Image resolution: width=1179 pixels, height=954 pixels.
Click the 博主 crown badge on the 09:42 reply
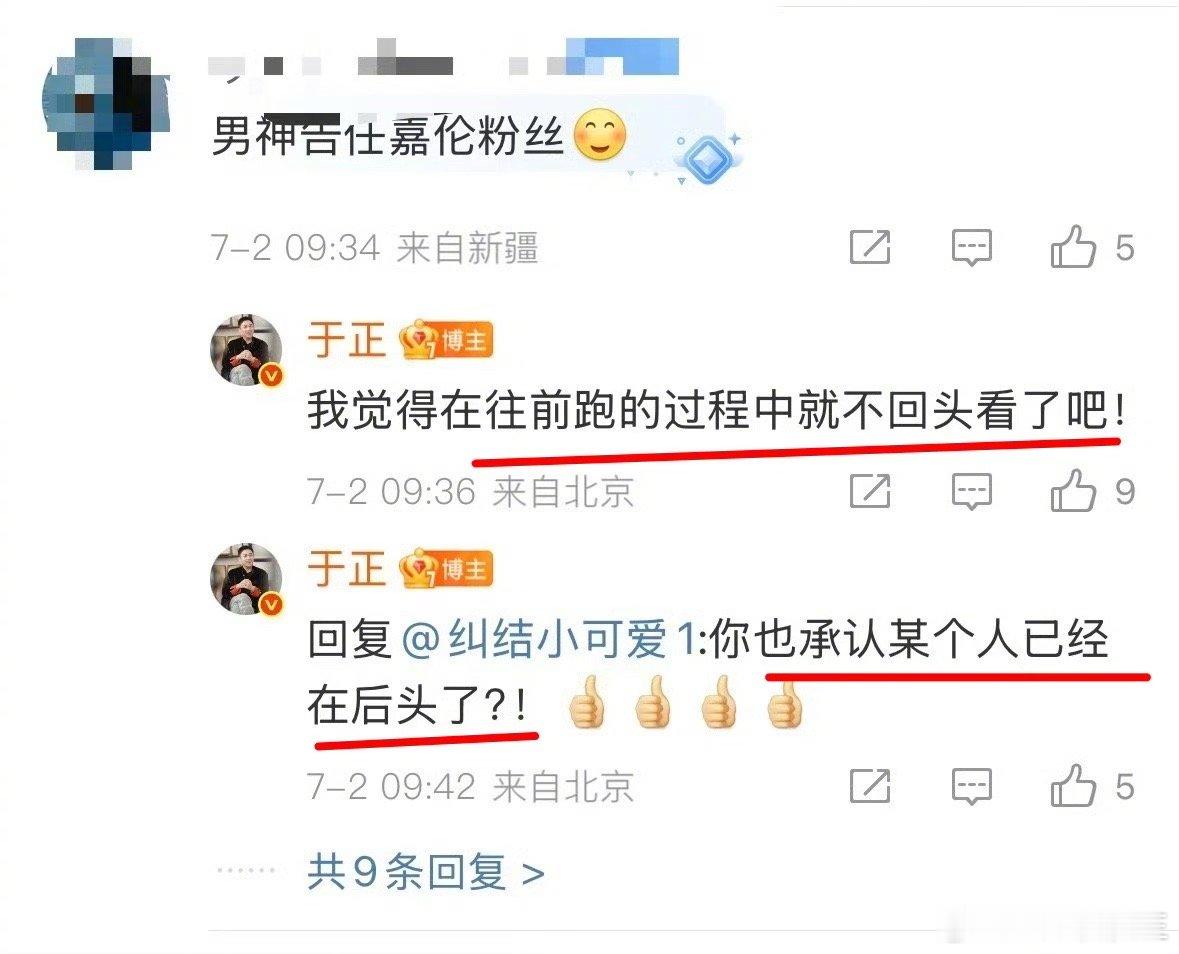(445, 569)
